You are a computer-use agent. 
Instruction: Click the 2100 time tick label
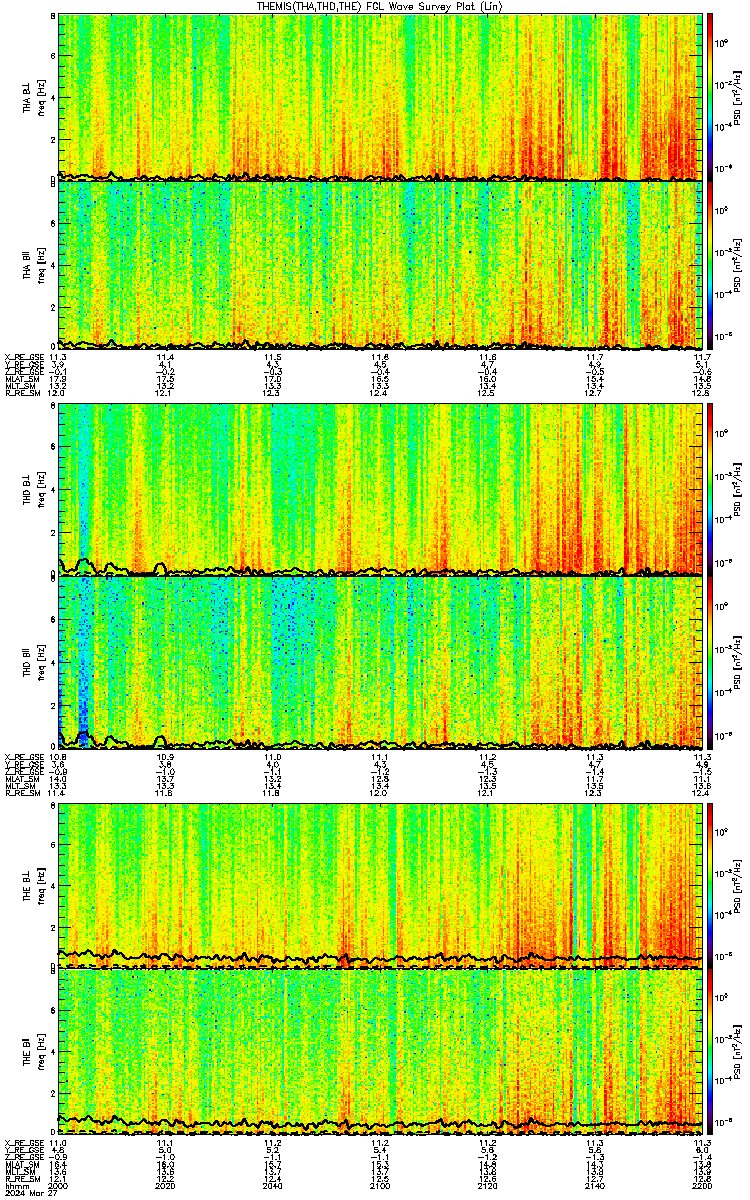pos(380,1184)
